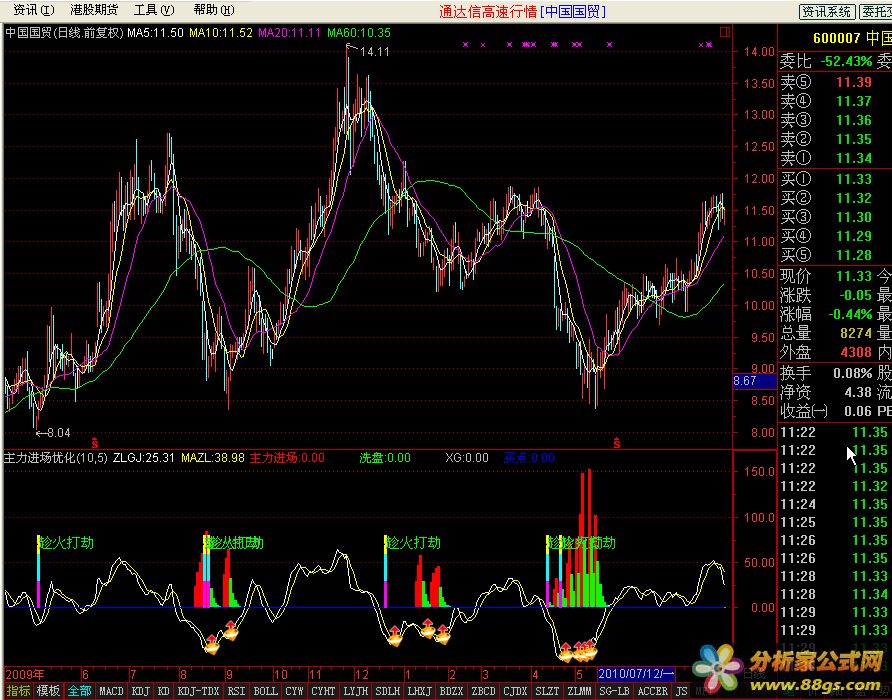Select the BOLL indicator tab

click(x=265, y=691)
